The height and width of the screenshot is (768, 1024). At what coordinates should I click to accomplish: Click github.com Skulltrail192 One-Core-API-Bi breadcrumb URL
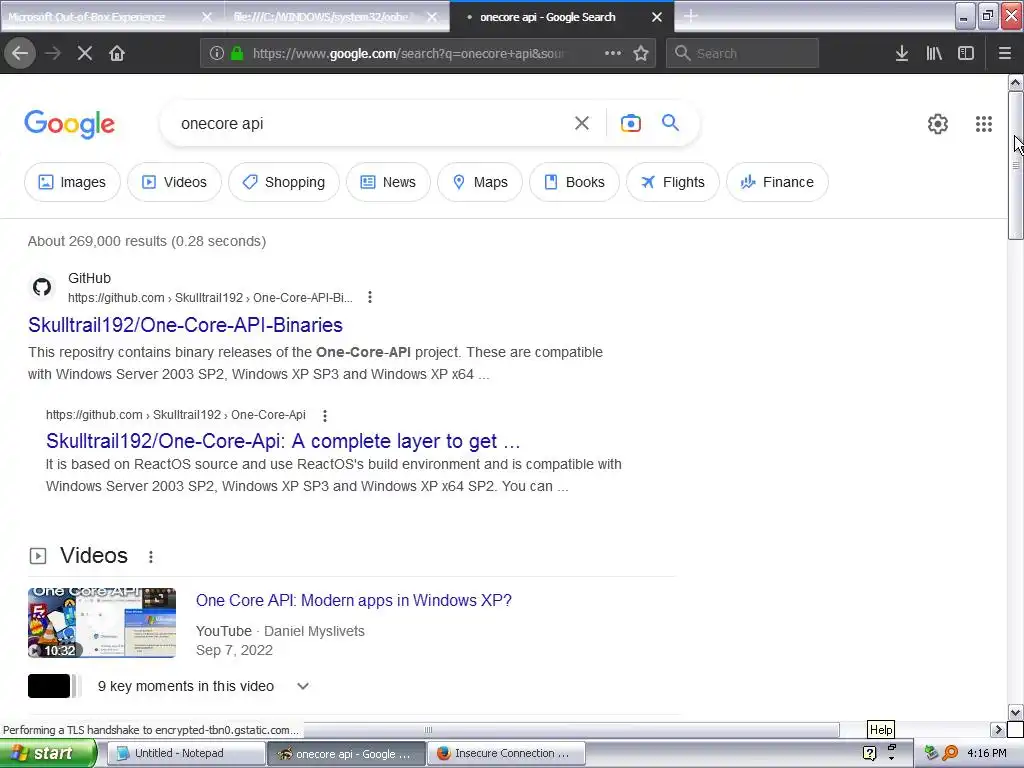[210, 298]
